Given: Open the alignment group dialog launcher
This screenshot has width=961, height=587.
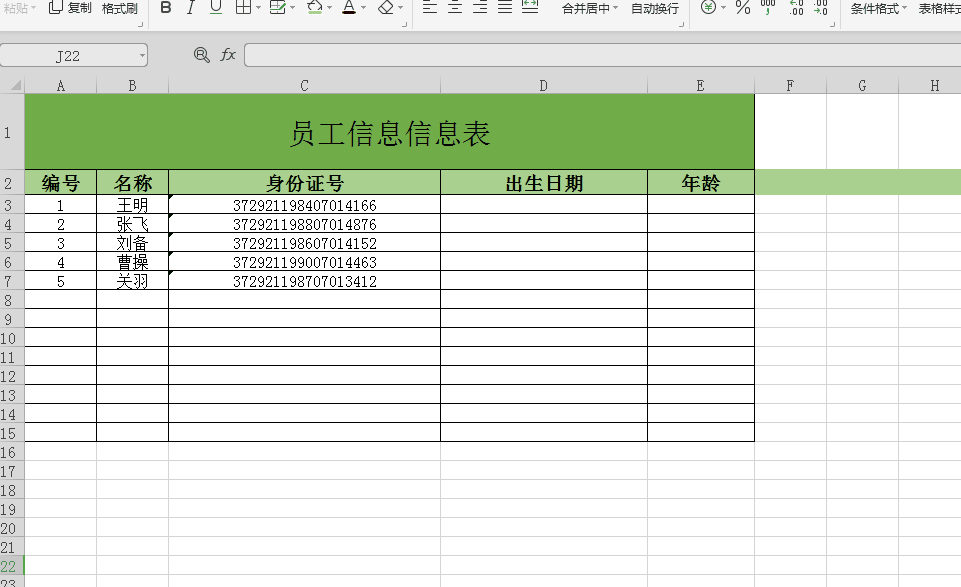Looking at the screenshot, I should [682, 25].
